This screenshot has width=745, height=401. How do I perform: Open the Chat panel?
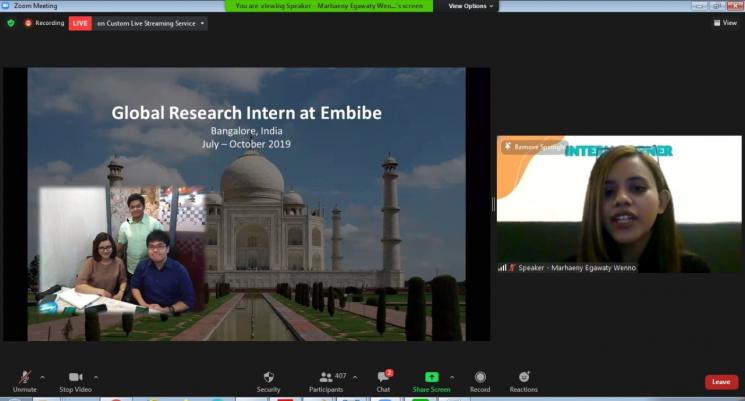point(383,382)
